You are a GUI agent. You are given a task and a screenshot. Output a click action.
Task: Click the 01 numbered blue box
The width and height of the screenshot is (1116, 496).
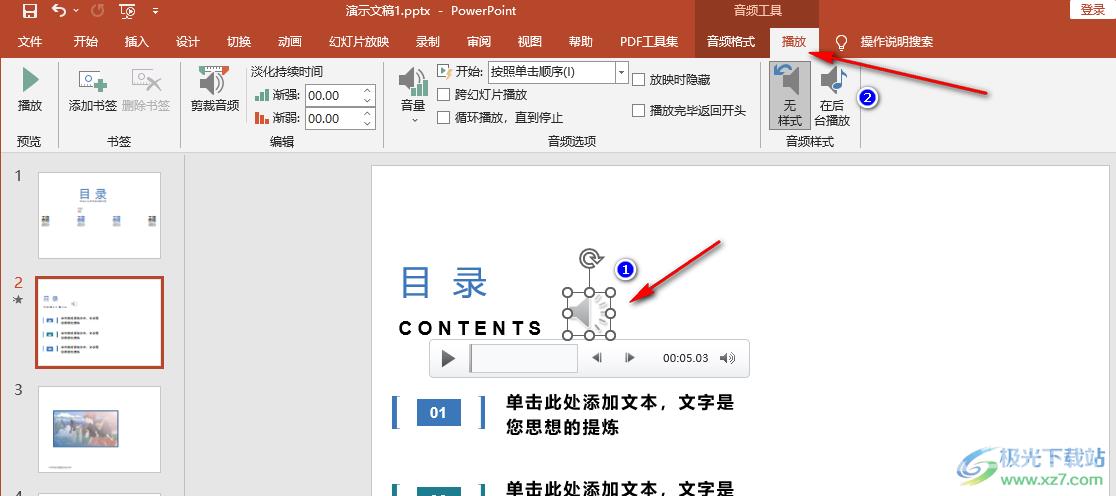[438, 413]
